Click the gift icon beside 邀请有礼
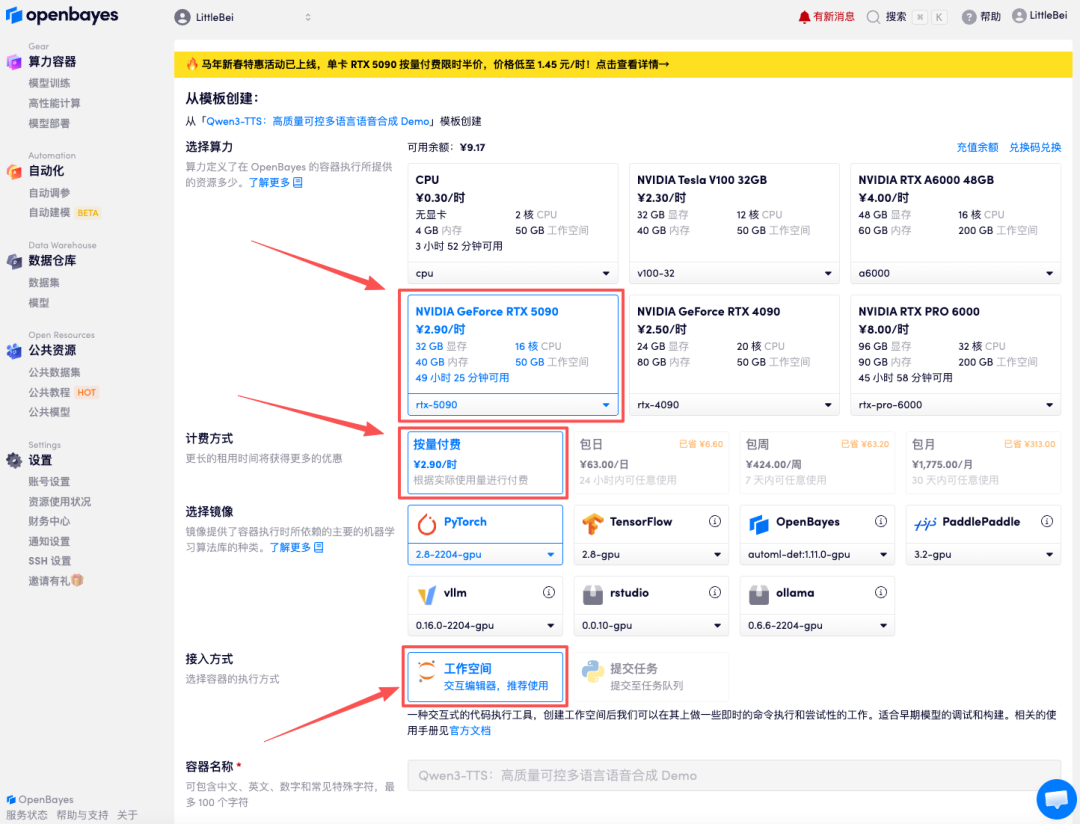 point(77,580)
